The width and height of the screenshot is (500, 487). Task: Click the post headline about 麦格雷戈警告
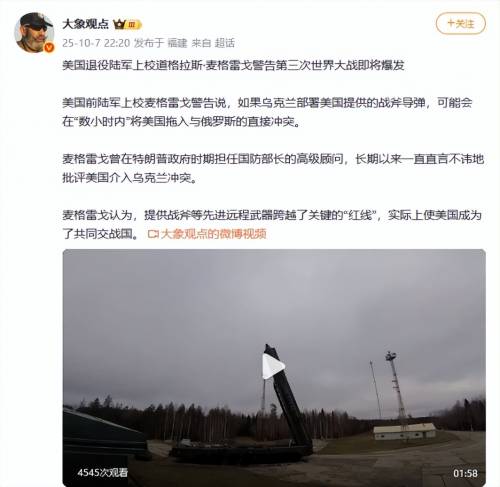pos(233,65)
